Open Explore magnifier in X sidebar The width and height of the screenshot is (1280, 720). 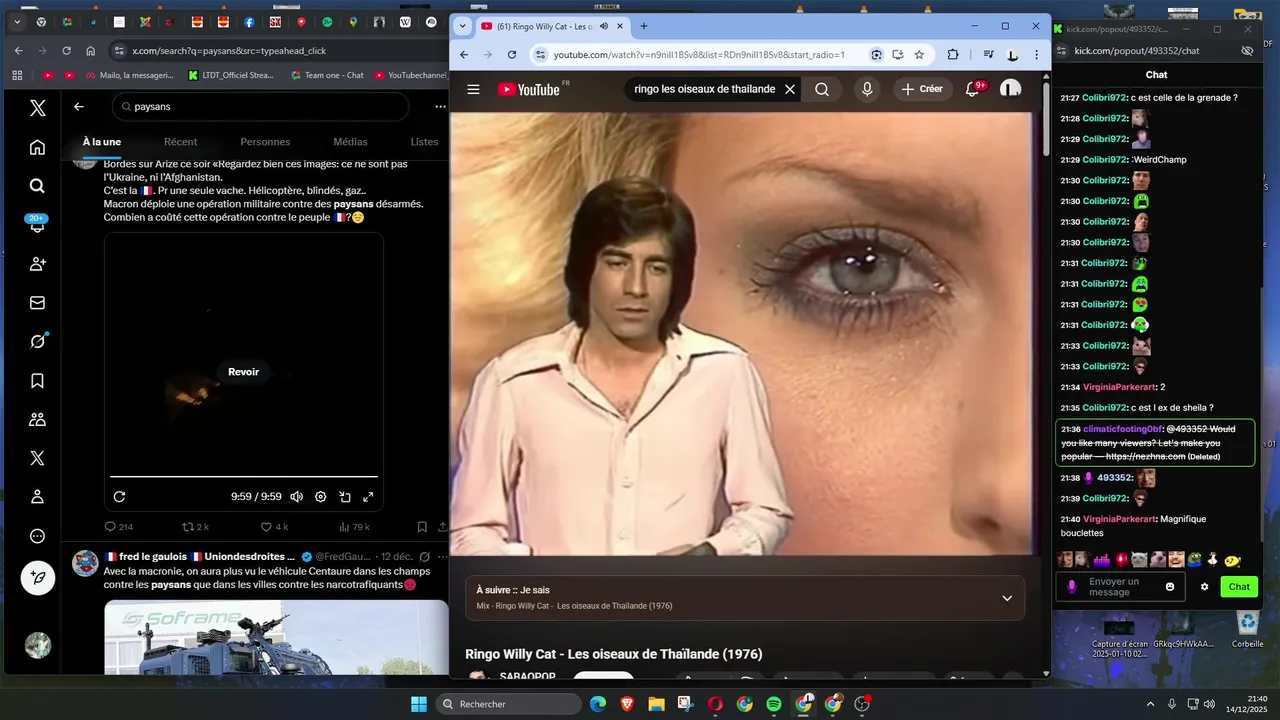pos(37,186)
